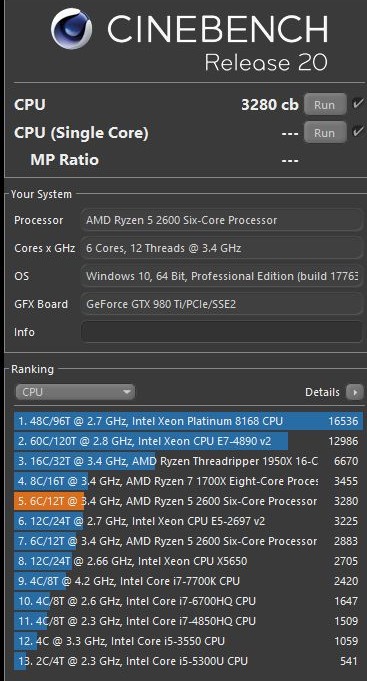Toggle the CPU (Single Core) checkbox

tap(358, 132)
